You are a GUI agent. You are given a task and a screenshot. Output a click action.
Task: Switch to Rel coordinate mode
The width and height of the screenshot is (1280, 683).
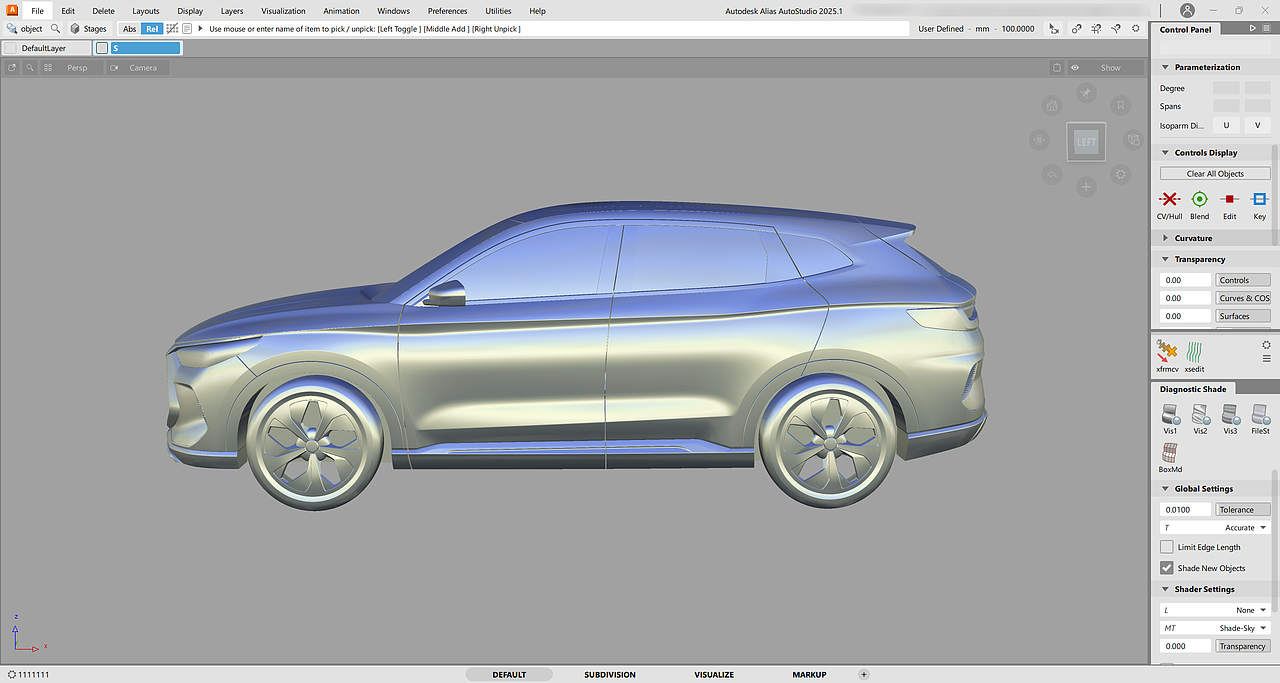(151, 29)
